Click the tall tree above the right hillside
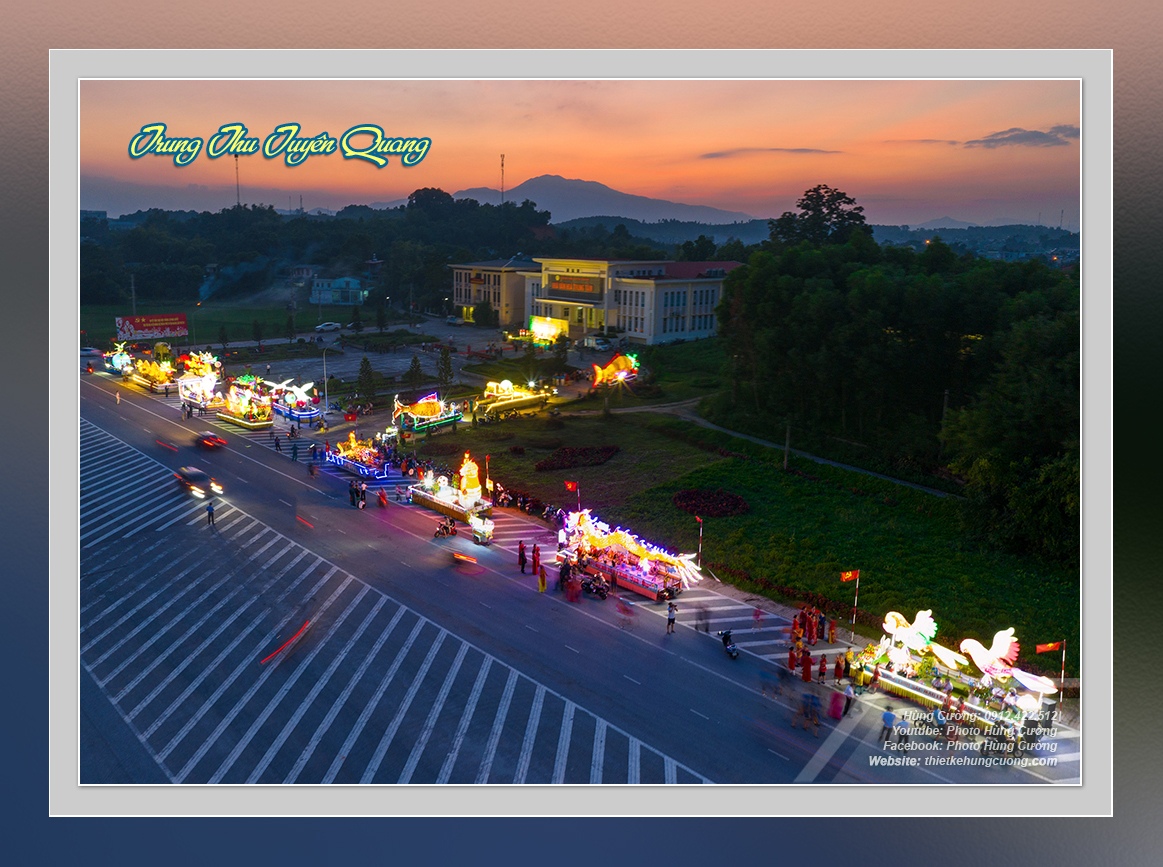Image resolution: width=1163 pixels, height=867 pixels. (x=820, y=215)
